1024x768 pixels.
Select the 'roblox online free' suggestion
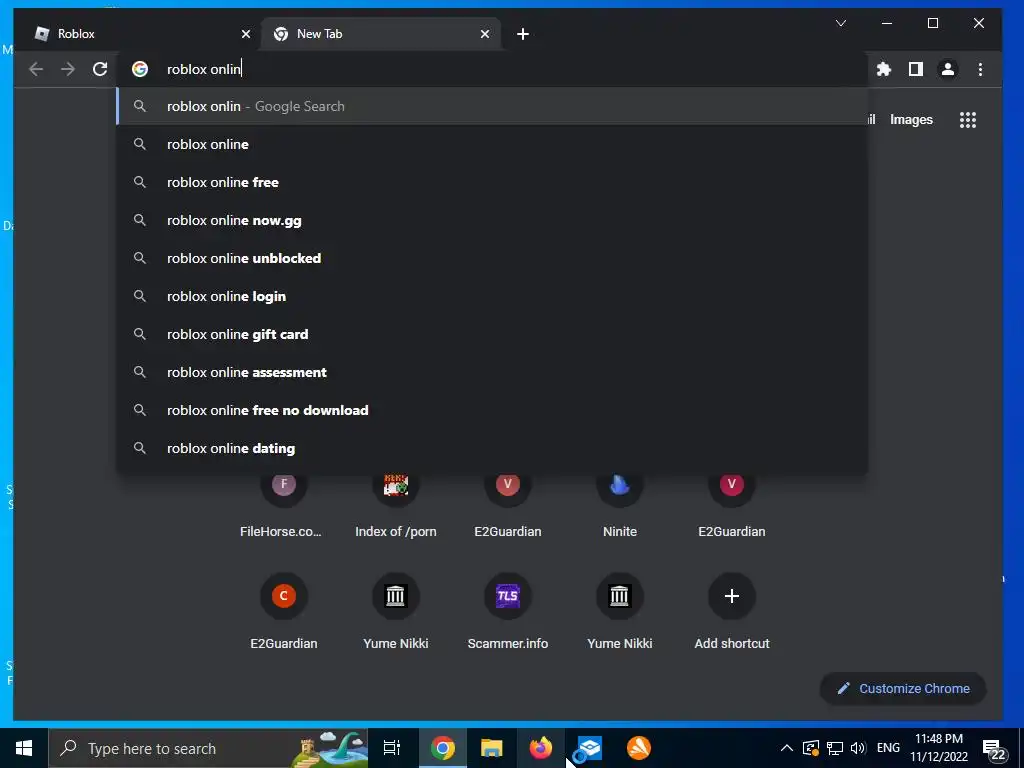coord(492,182)
